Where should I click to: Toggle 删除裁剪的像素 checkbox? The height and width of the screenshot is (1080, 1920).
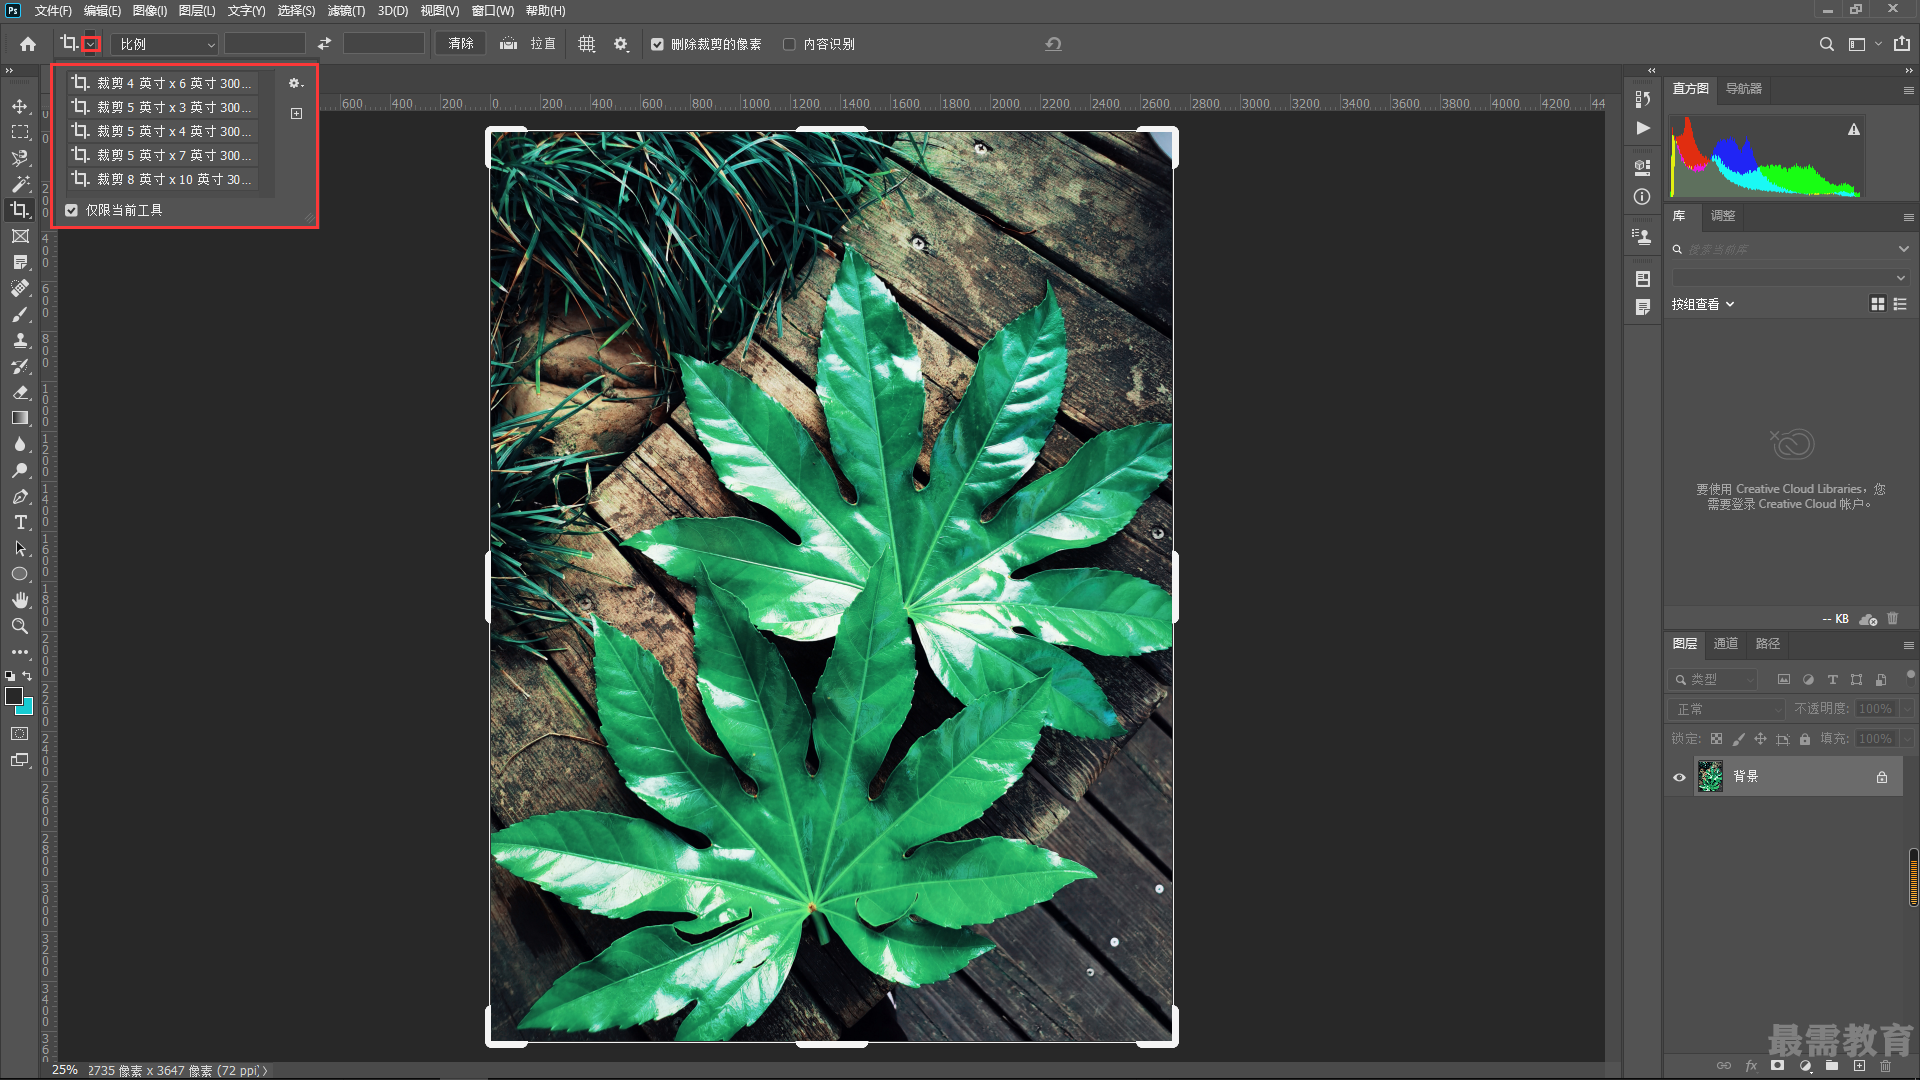click(x=657, y=44)
